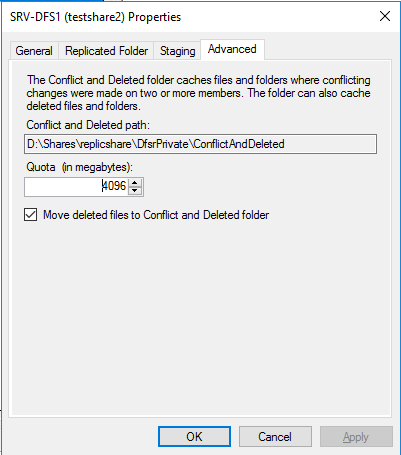Decrease quota with the down spinner arrow

coord(135,191)
